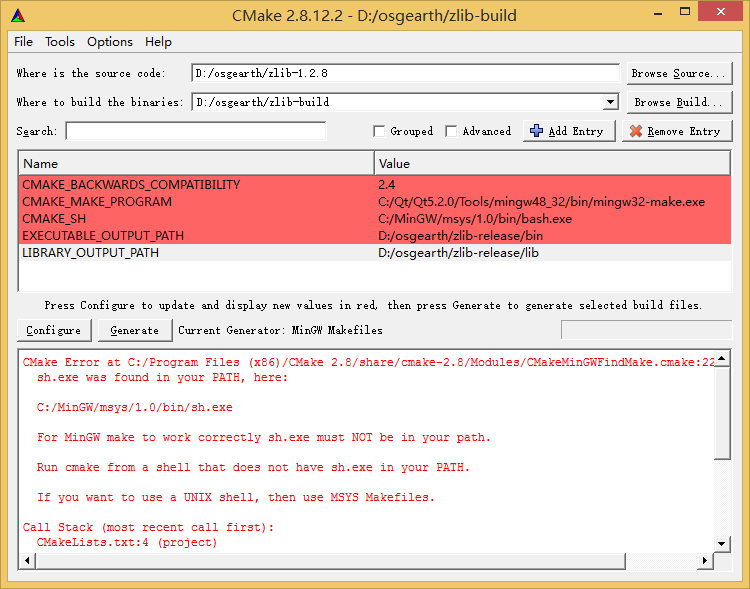Screen dimensions: 750x589
Task: Click the Browse Source button
Action: click(679, 73)
